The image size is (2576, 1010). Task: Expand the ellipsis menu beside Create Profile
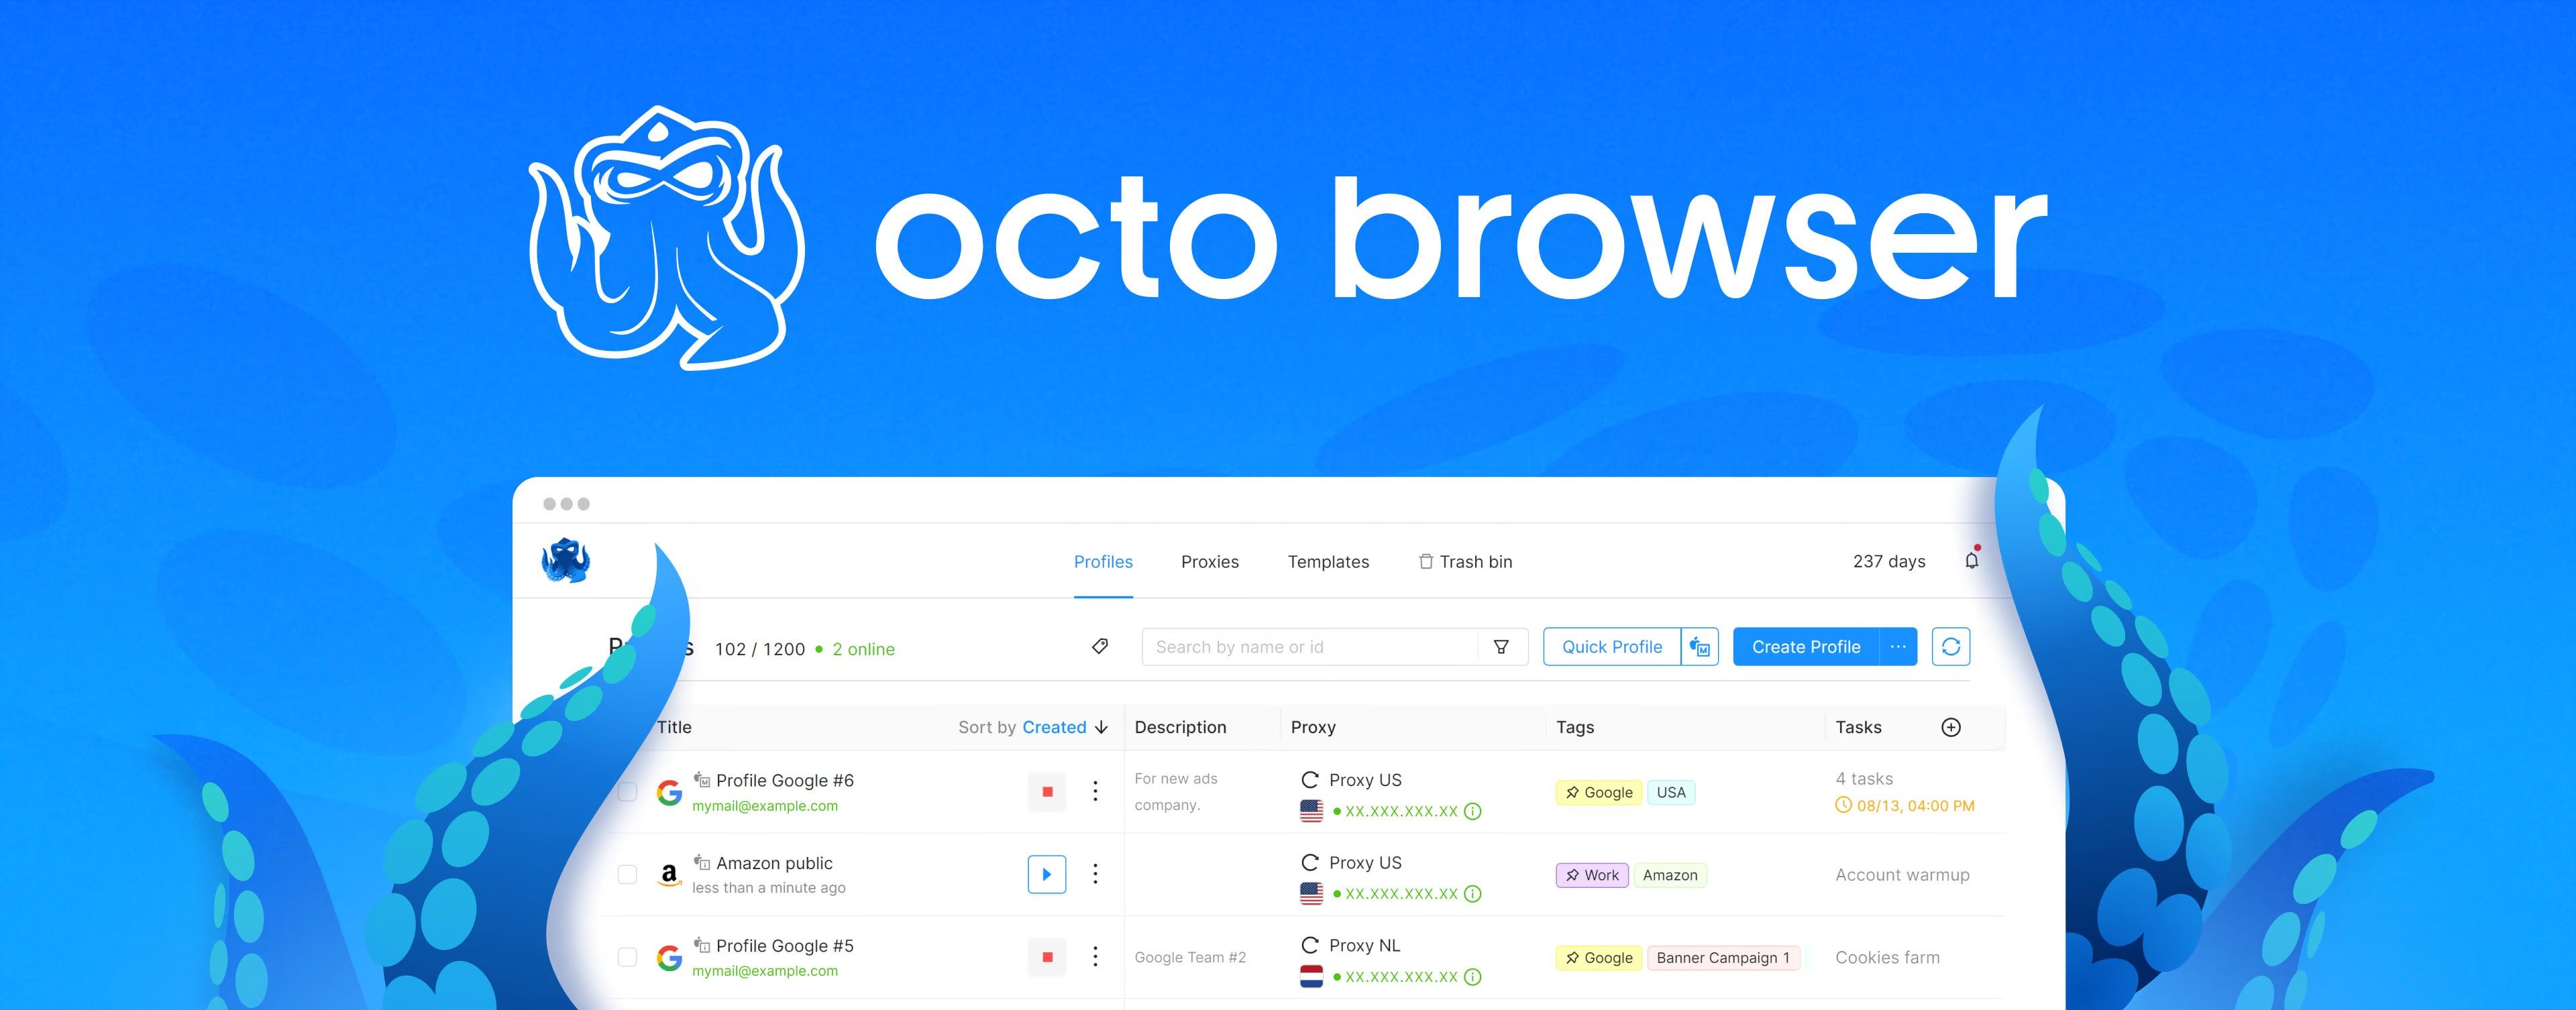(x=1898, y=646)
